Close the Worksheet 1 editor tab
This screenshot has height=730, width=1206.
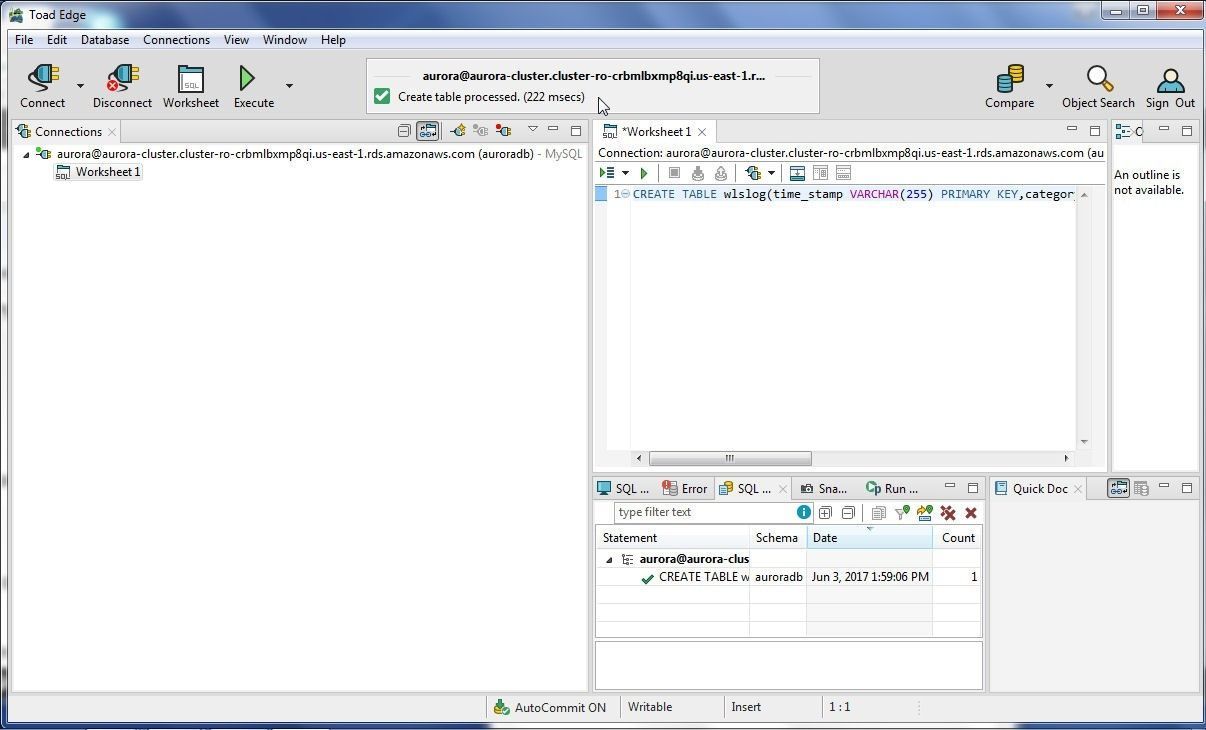pos(702,132)
